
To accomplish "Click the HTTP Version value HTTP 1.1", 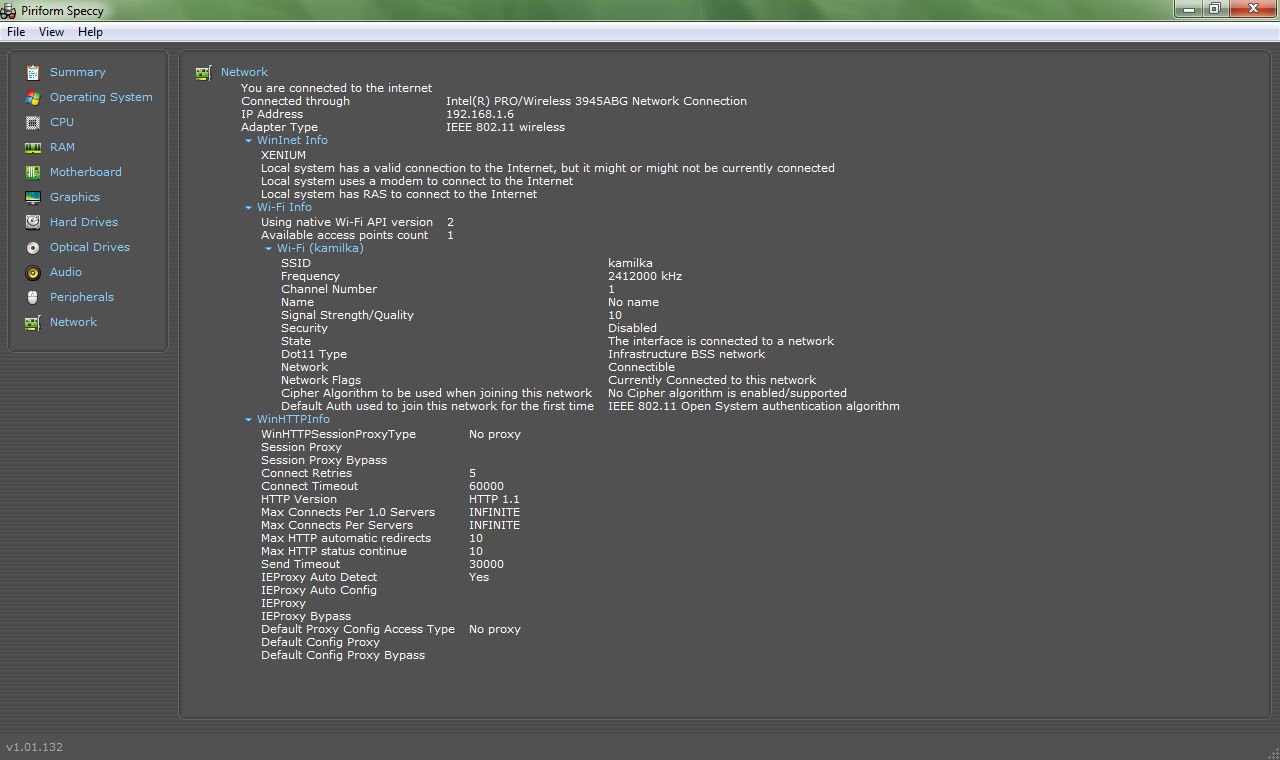I will pyautogui.click(x=494, y=499).
